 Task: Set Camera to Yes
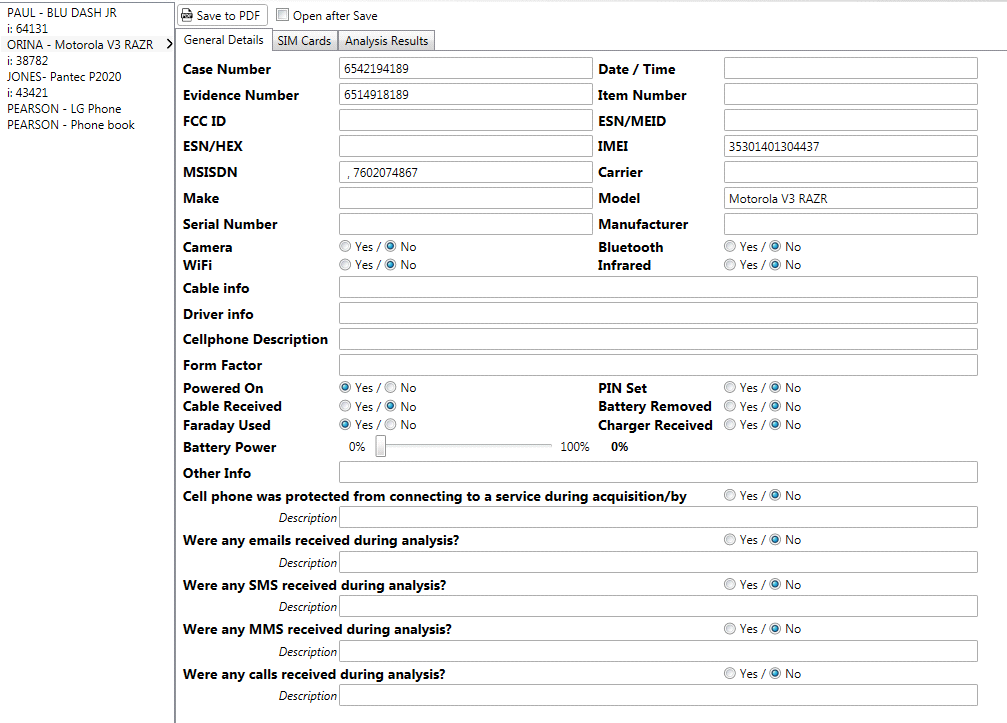pyautogui.click(x=346, y=247)
